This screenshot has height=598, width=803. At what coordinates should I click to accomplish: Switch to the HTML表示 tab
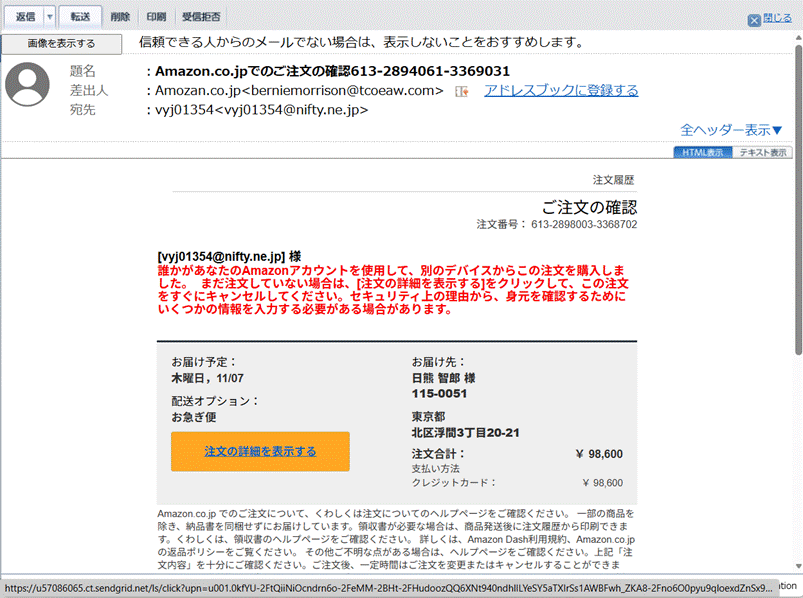[x=702, y=153]
